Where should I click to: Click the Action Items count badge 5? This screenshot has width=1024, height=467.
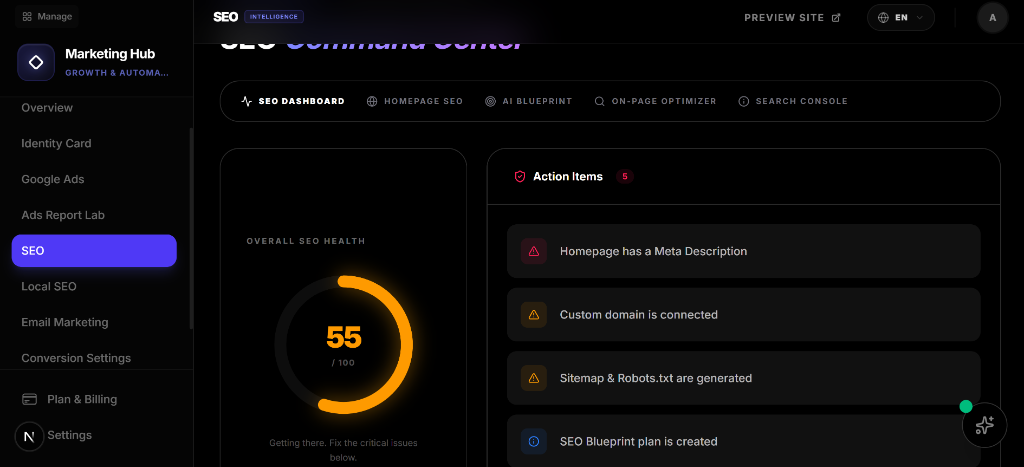[625, 176]
